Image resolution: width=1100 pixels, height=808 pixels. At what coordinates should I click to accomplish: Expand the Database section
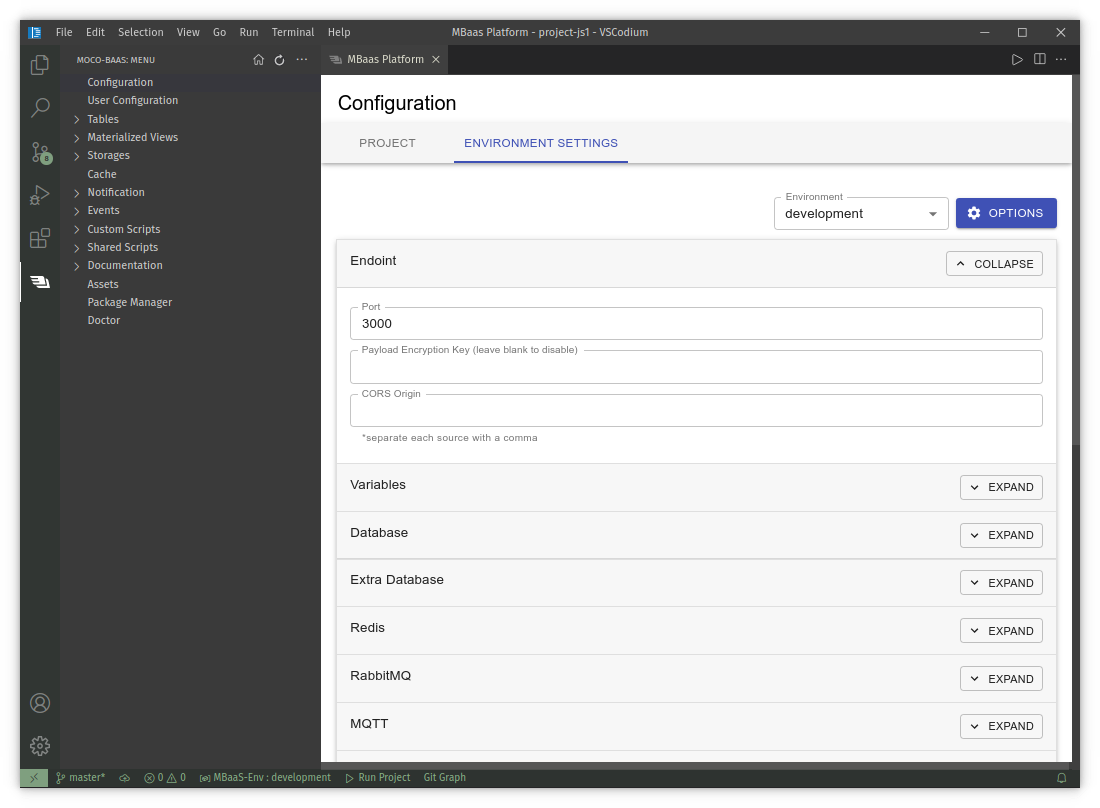pos(1001,535)
